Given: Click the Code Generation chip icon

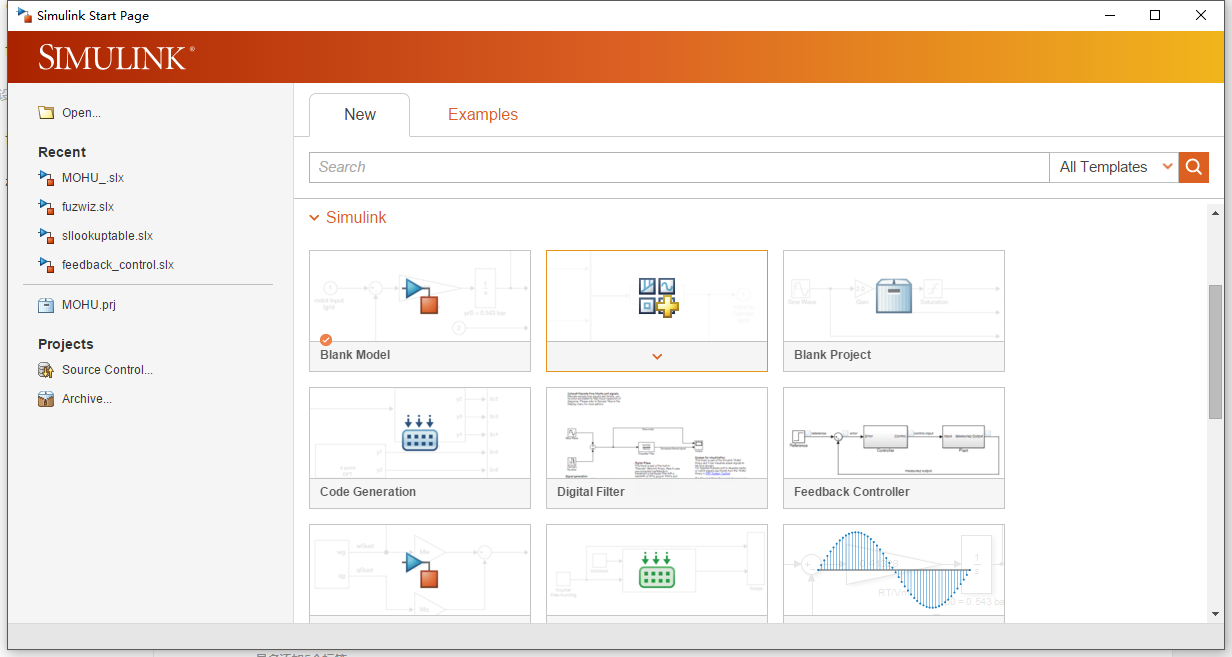Looking at the screenshot, I should [420, 434].
